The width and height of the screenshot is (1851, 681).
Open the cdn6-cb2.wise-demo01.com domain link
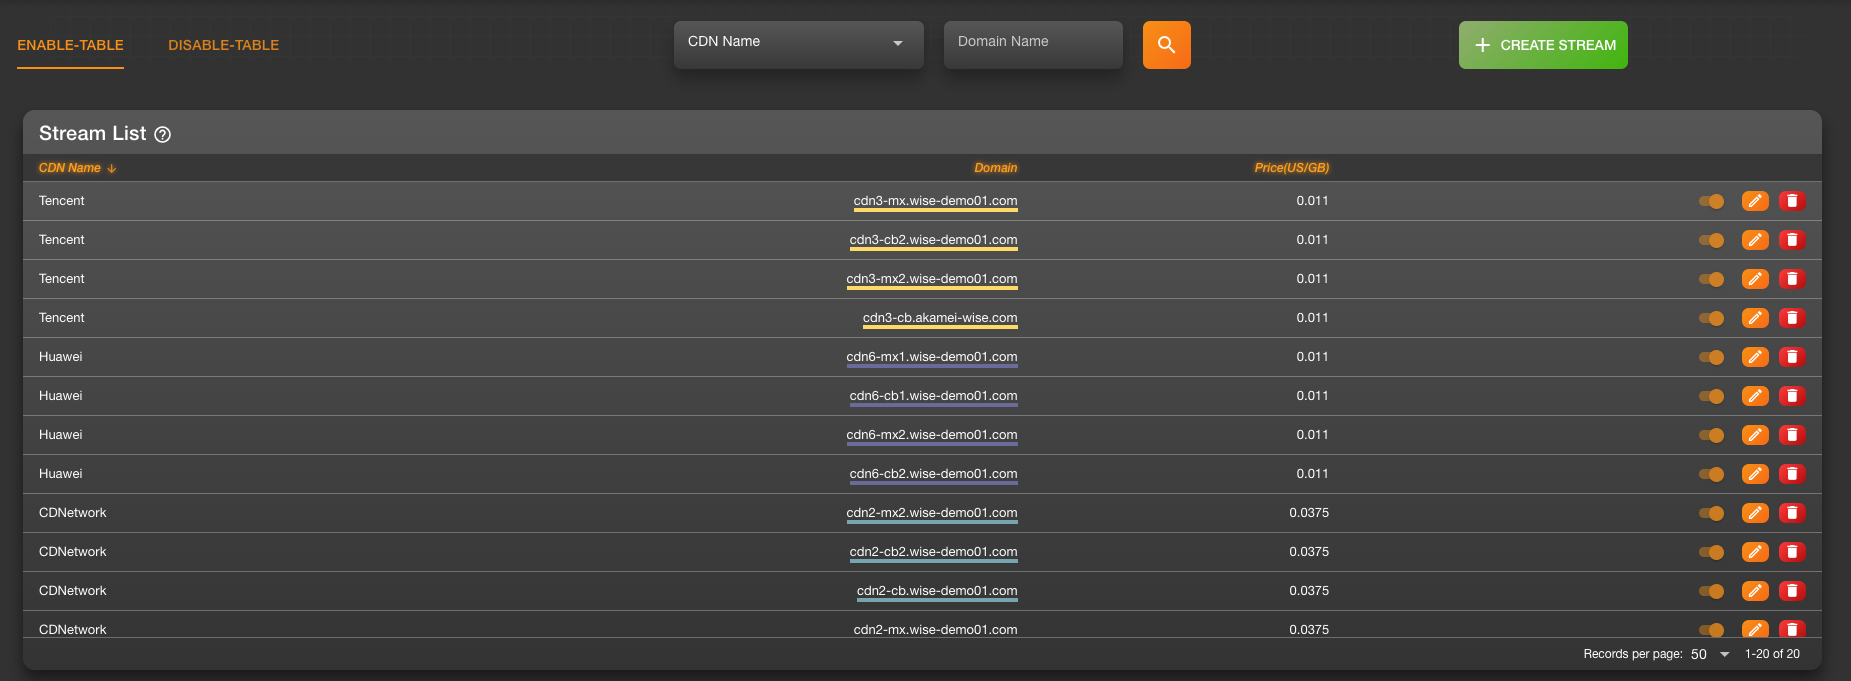[x=933, y=474]
